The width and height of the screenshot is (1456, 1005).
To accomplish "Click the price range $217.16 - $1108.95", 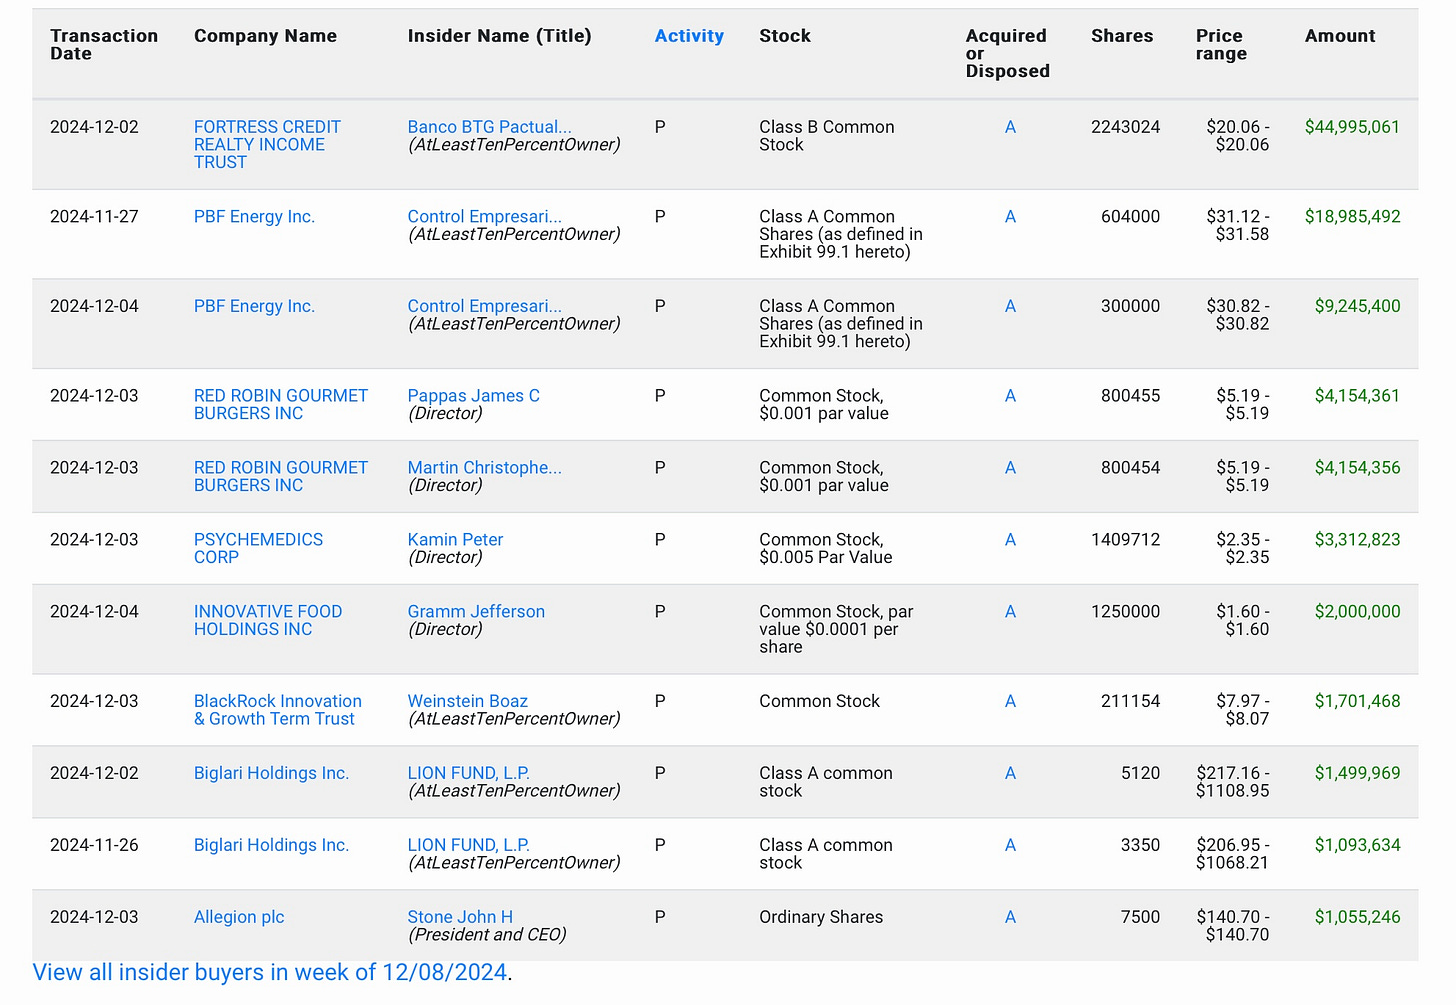I will click(x=1233, y=783).
